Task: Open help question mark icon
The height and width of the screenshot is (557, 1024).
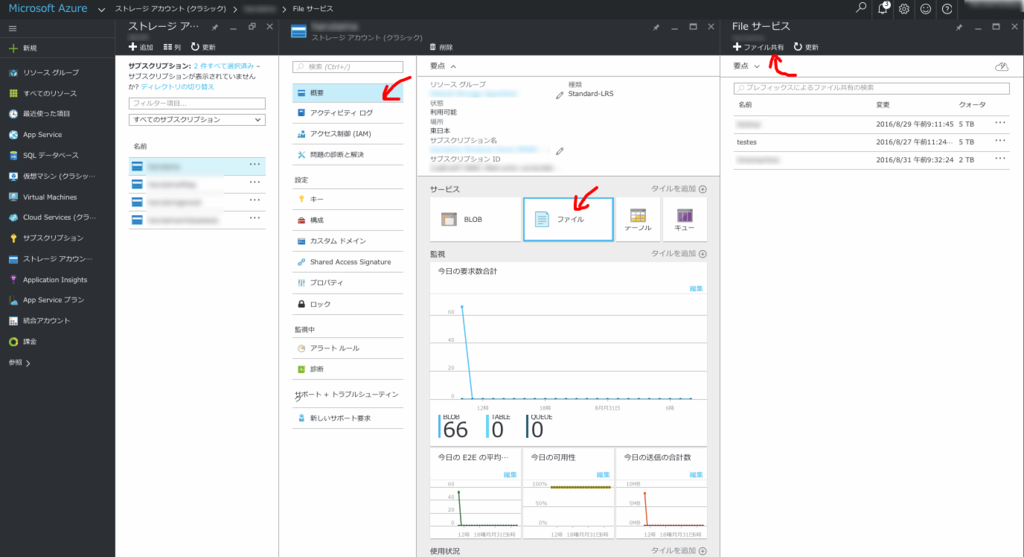Action: coord(947,9)
